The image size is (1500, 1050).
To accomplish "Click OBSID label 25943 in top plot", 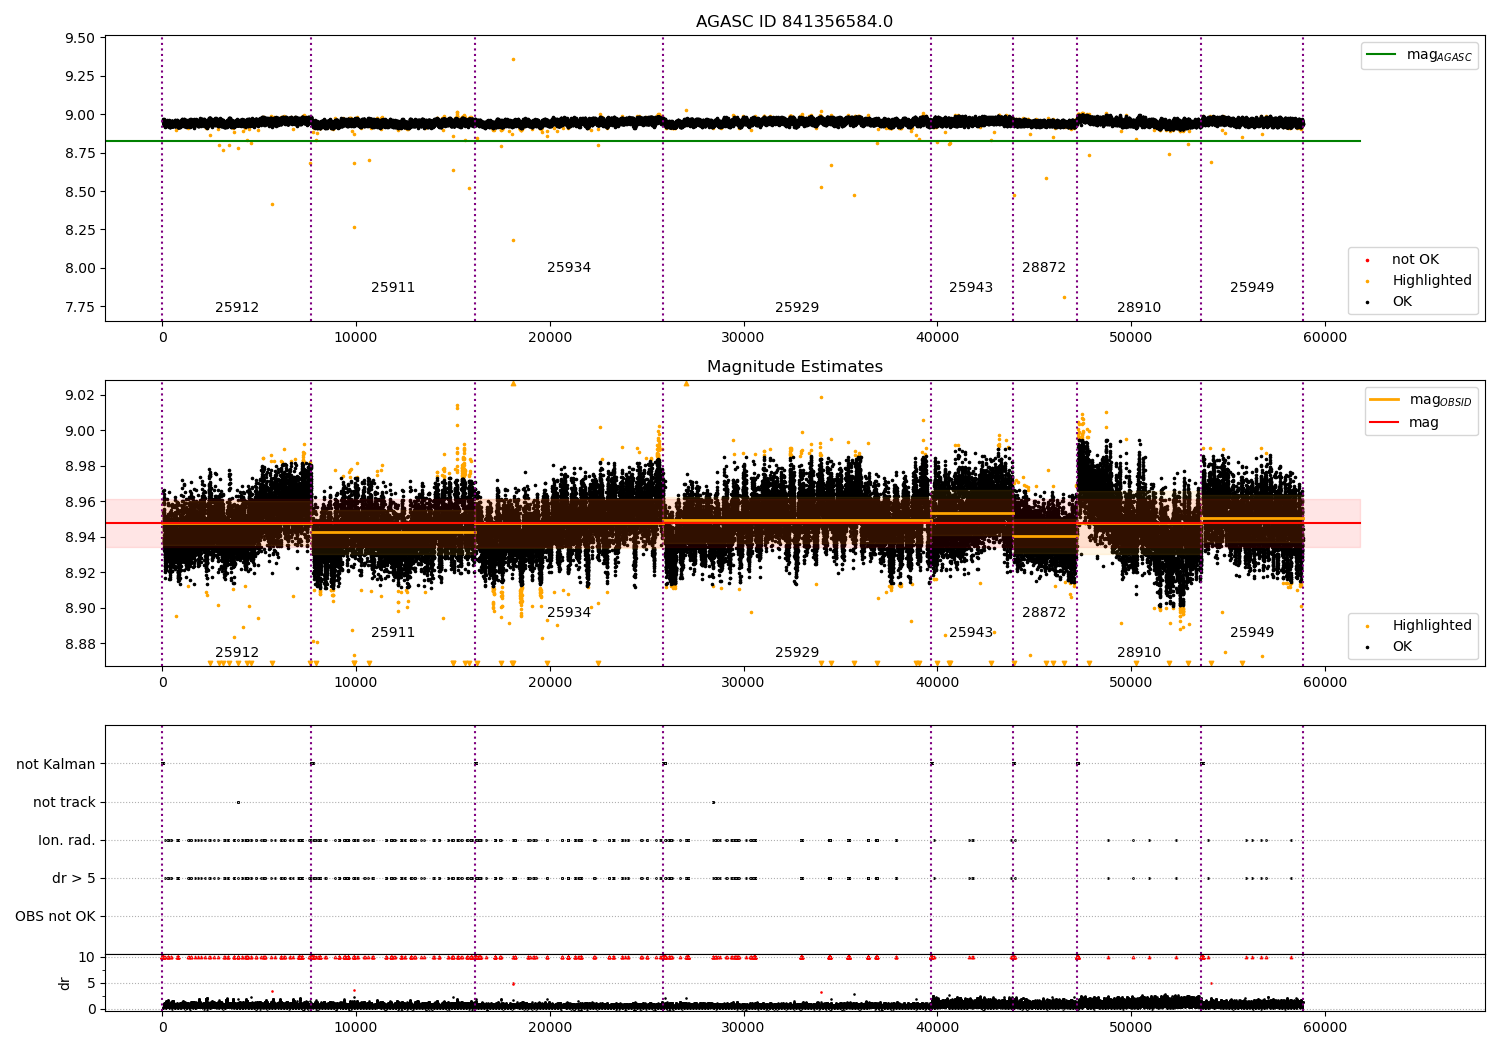I will click(971, 288).
